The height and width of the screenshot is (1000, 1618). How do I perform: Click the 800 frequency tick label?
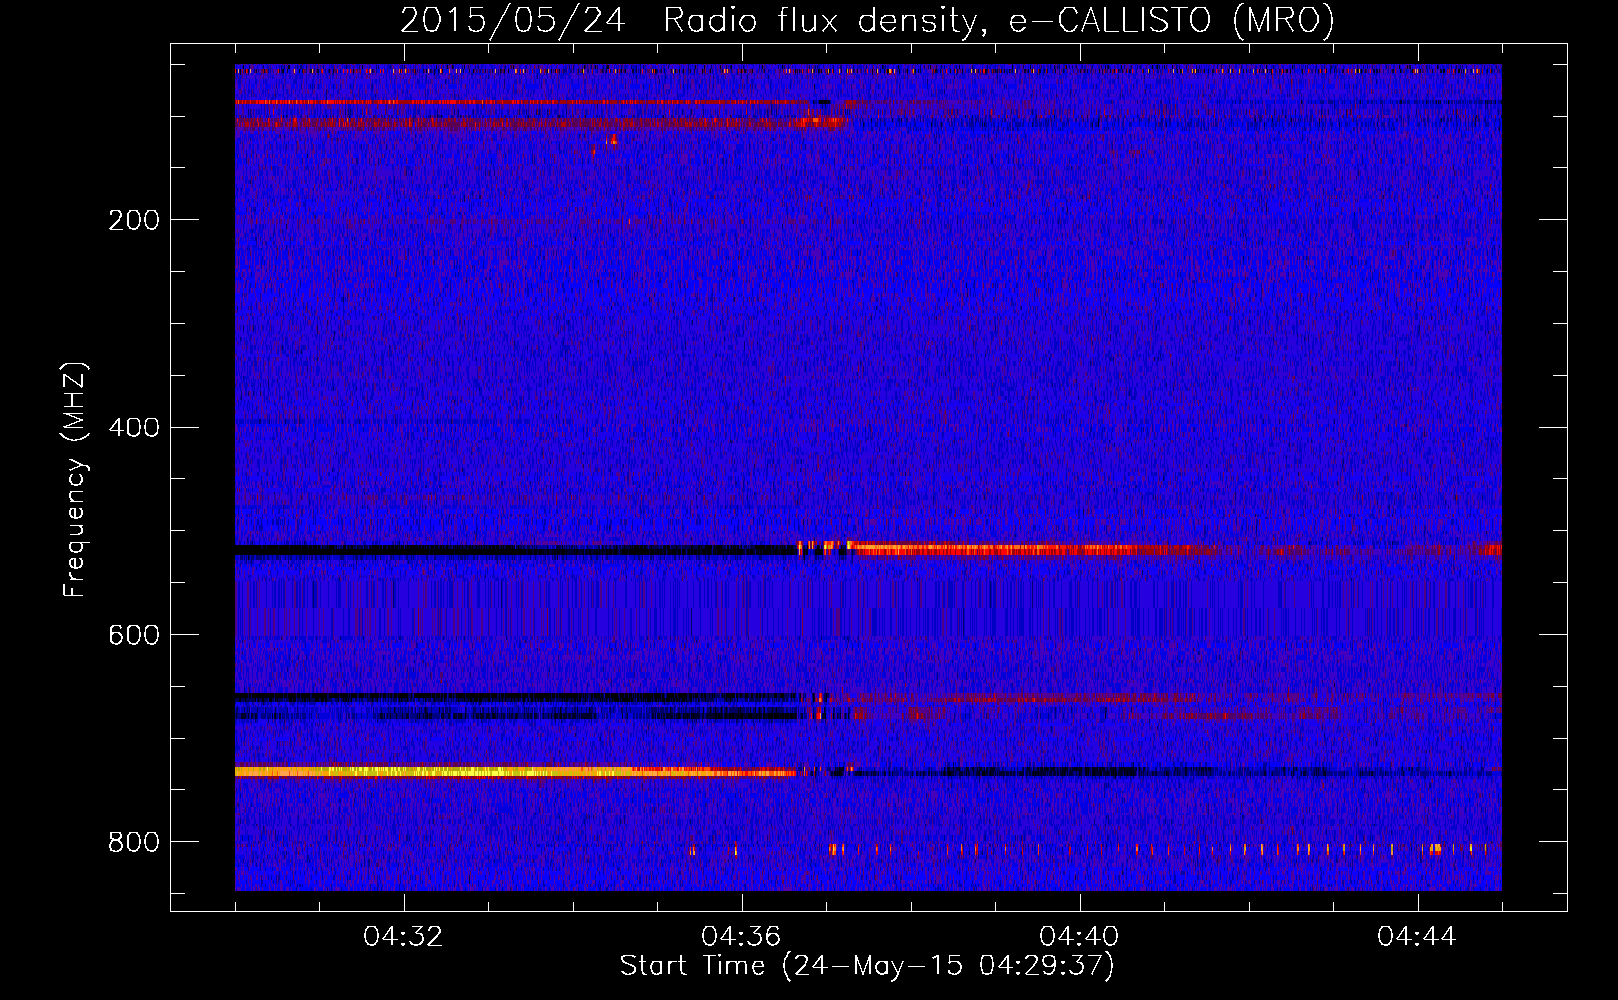coord(134,842)
